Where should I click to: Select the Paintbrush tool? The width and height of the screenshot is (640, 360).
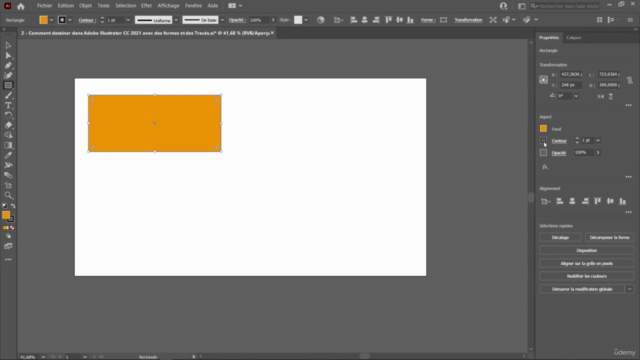tap(8, 96)
